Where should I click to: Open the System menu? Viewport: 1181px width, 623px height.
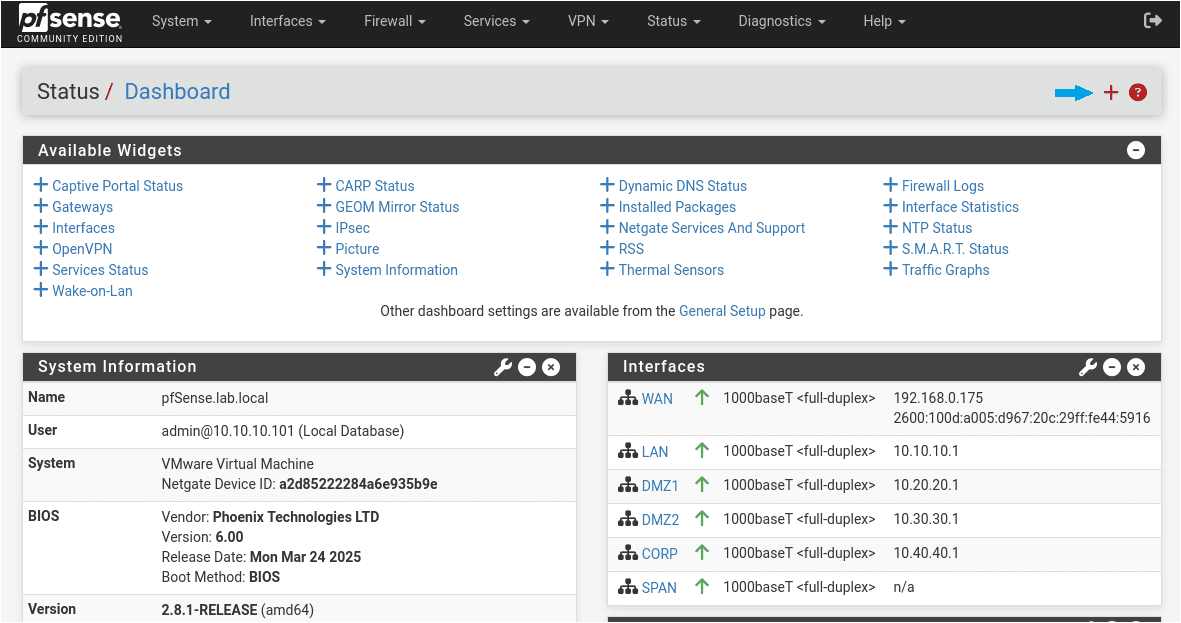coord(182,21)
